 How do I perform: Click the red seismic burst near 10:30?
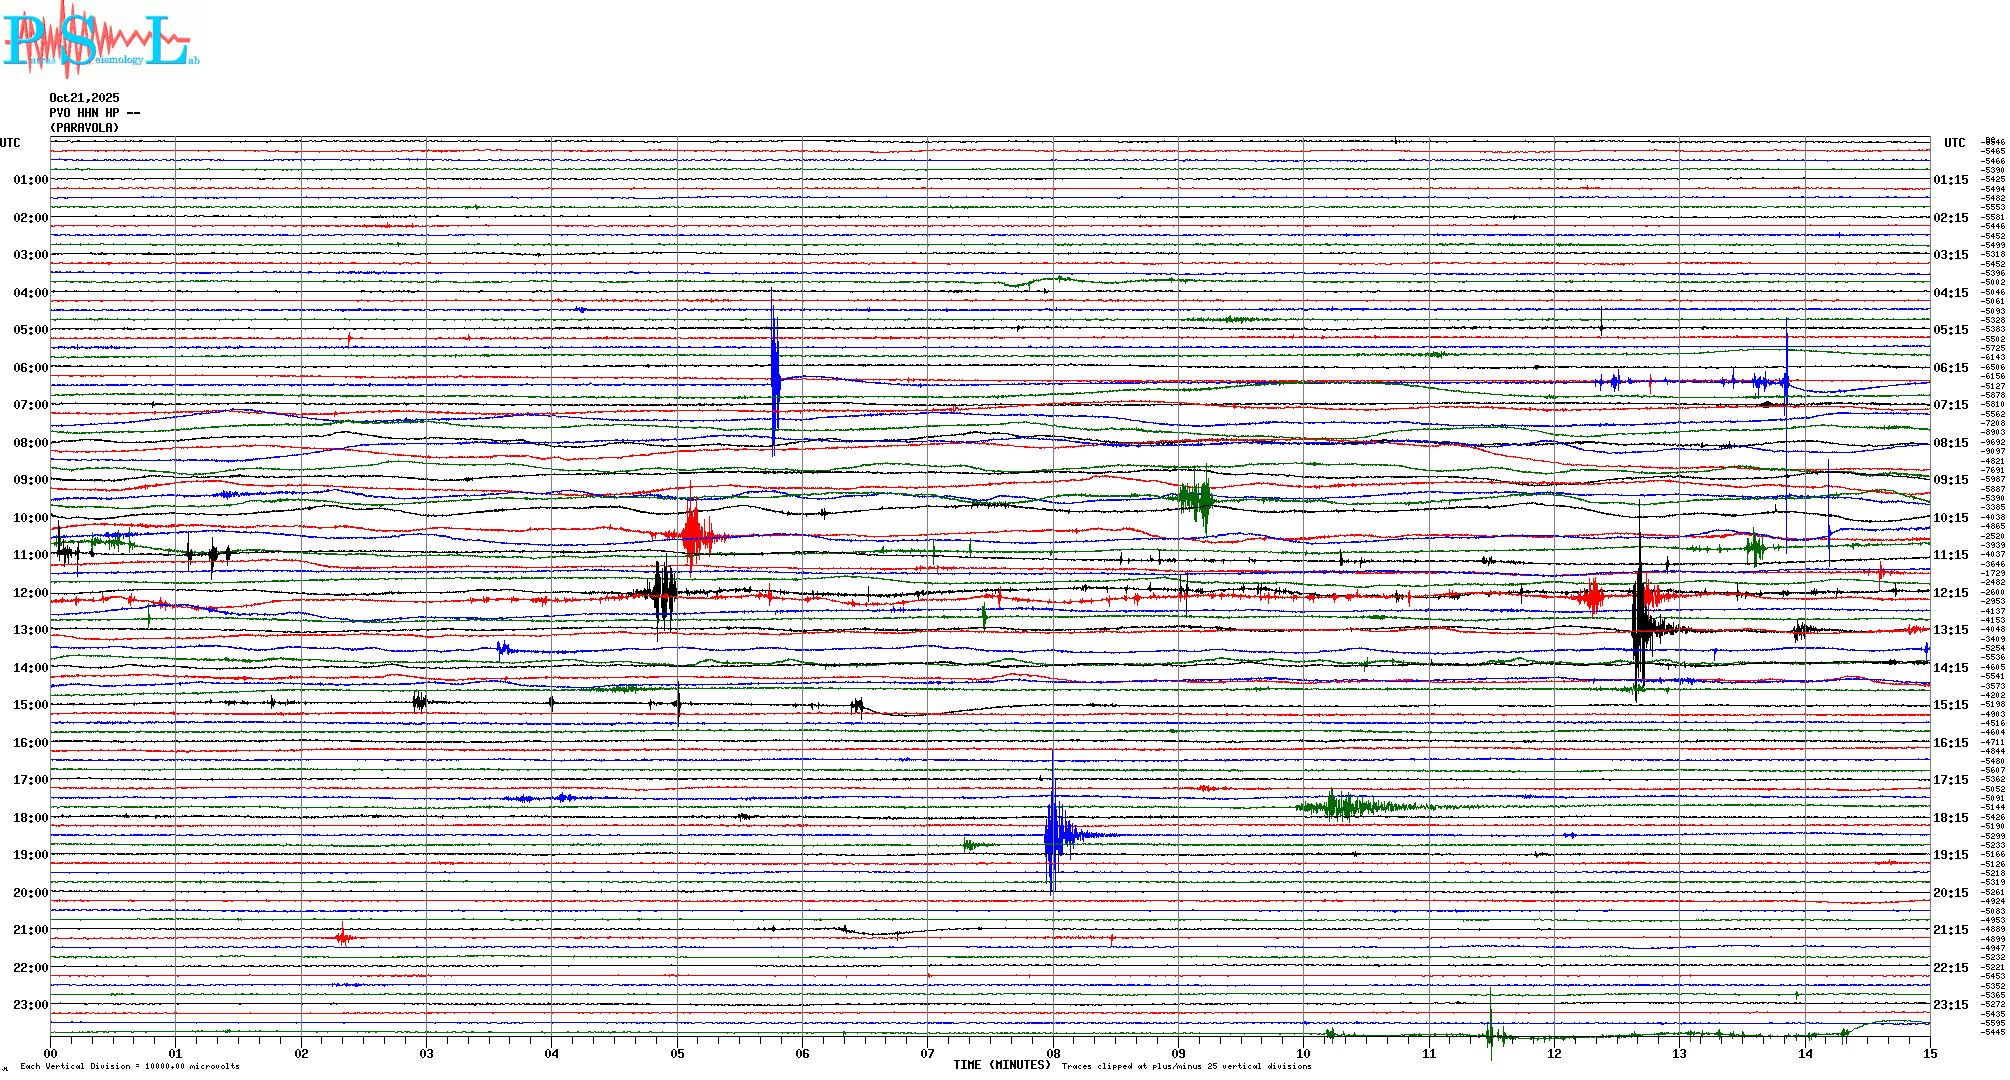[693, 536]
